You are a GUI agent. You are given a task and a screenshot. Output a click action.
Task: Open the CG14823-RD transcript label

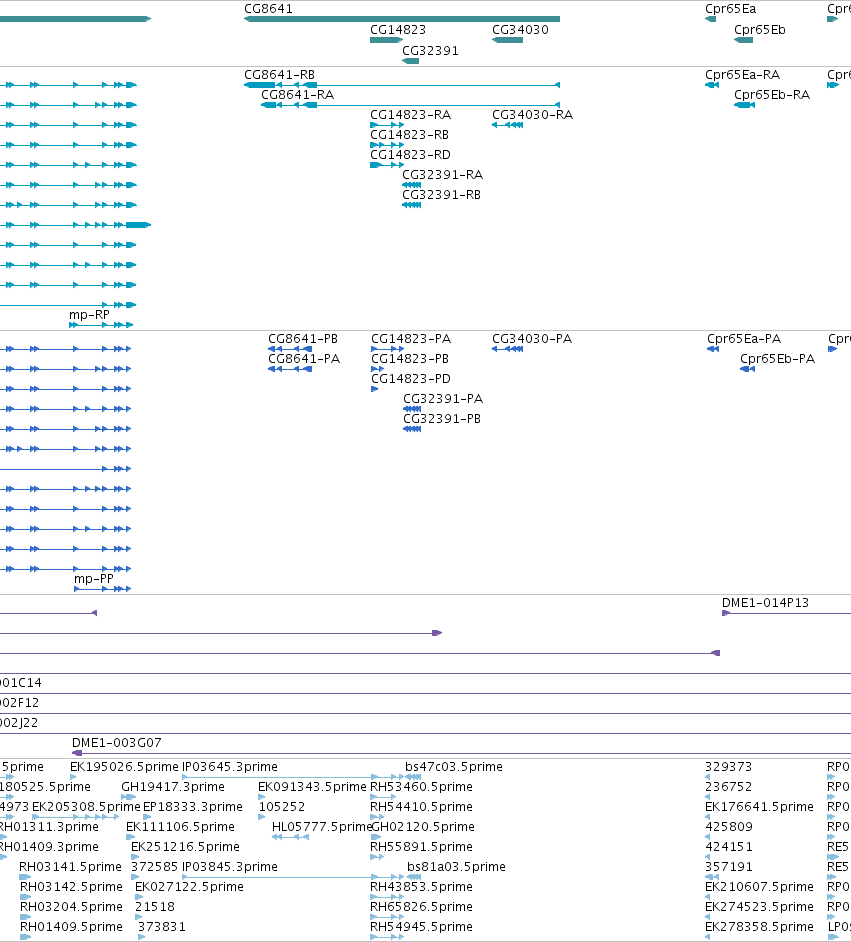410,155
